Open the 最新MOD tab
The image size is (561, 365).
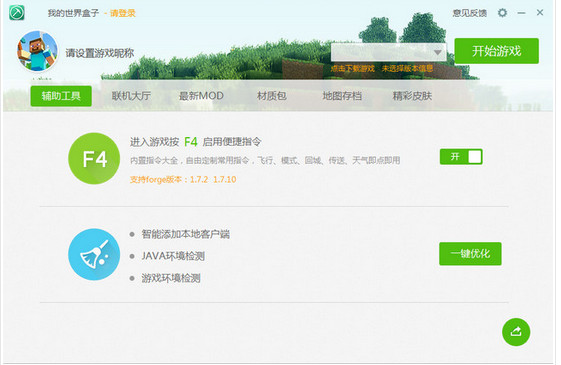click(x=201, y=96)
